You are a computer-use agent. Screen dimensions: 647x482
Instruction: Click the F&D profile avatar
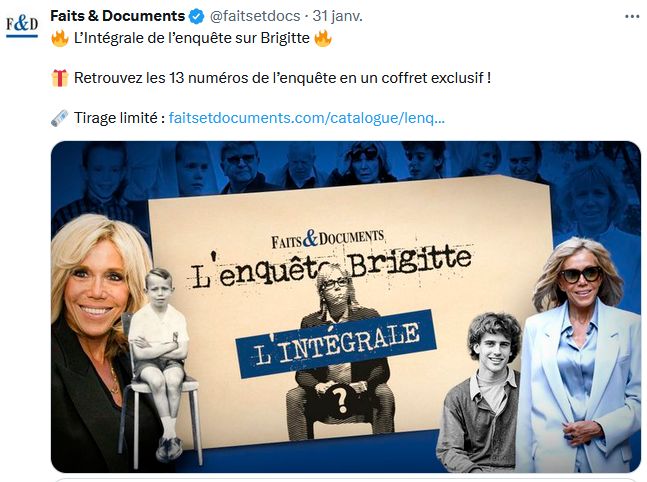coord(22,26)
